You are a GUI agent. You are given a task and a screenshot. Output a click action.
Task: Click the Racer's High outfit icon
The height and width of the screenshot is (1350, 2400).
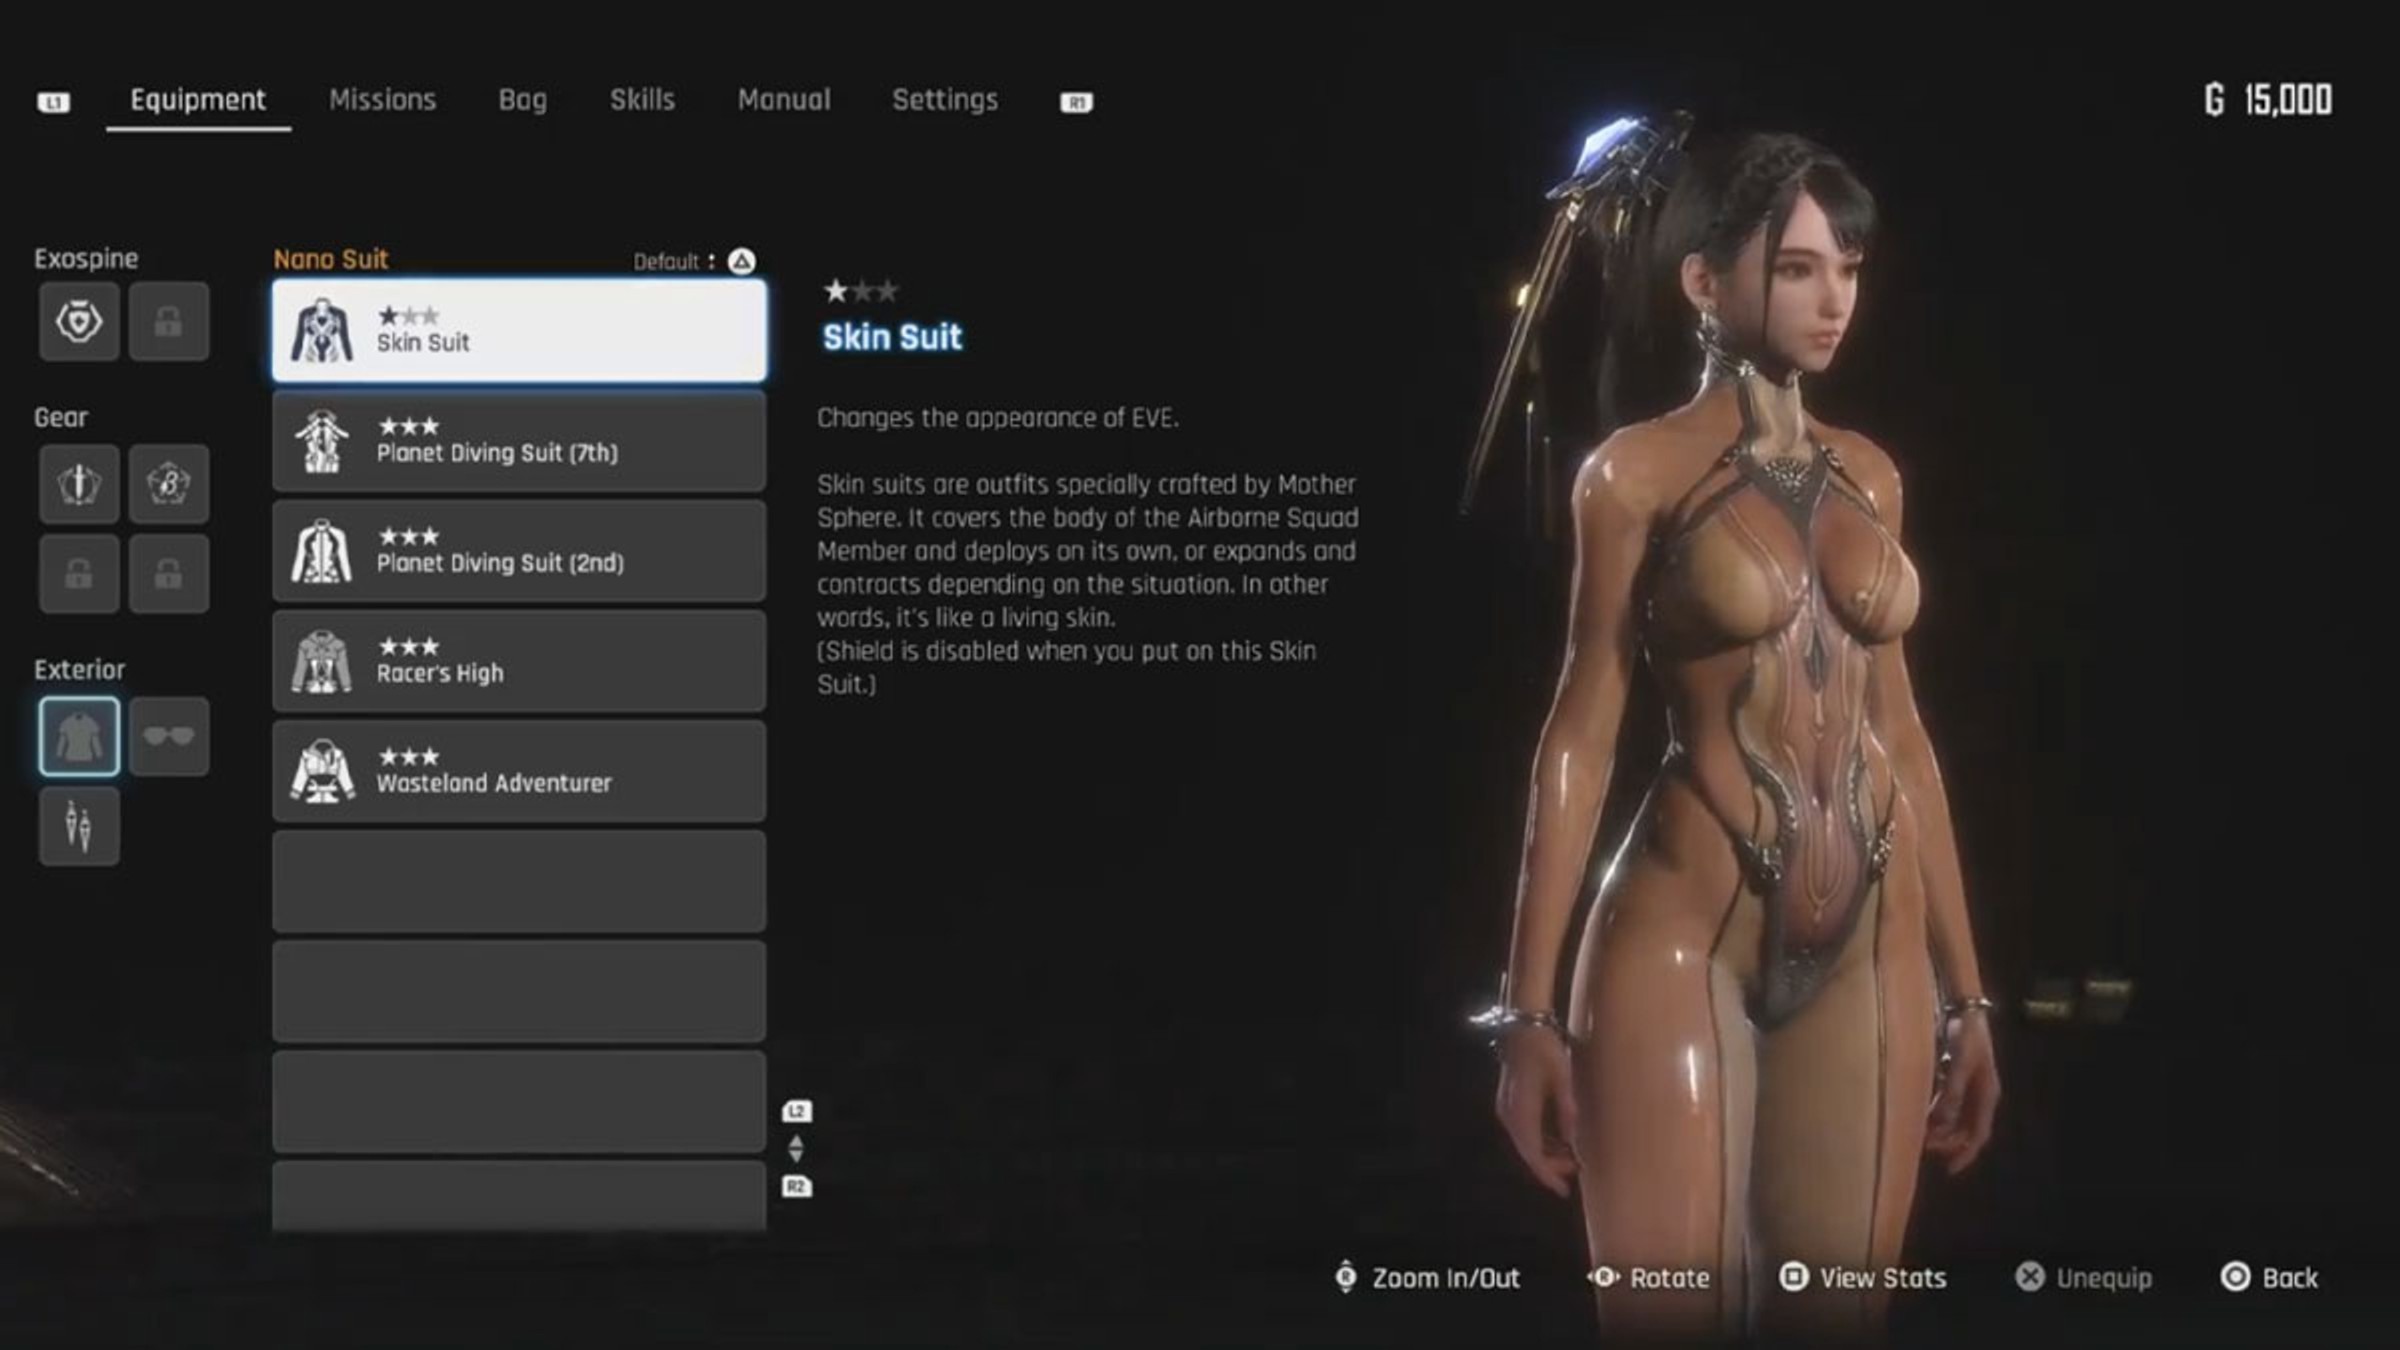click(321, 661)
